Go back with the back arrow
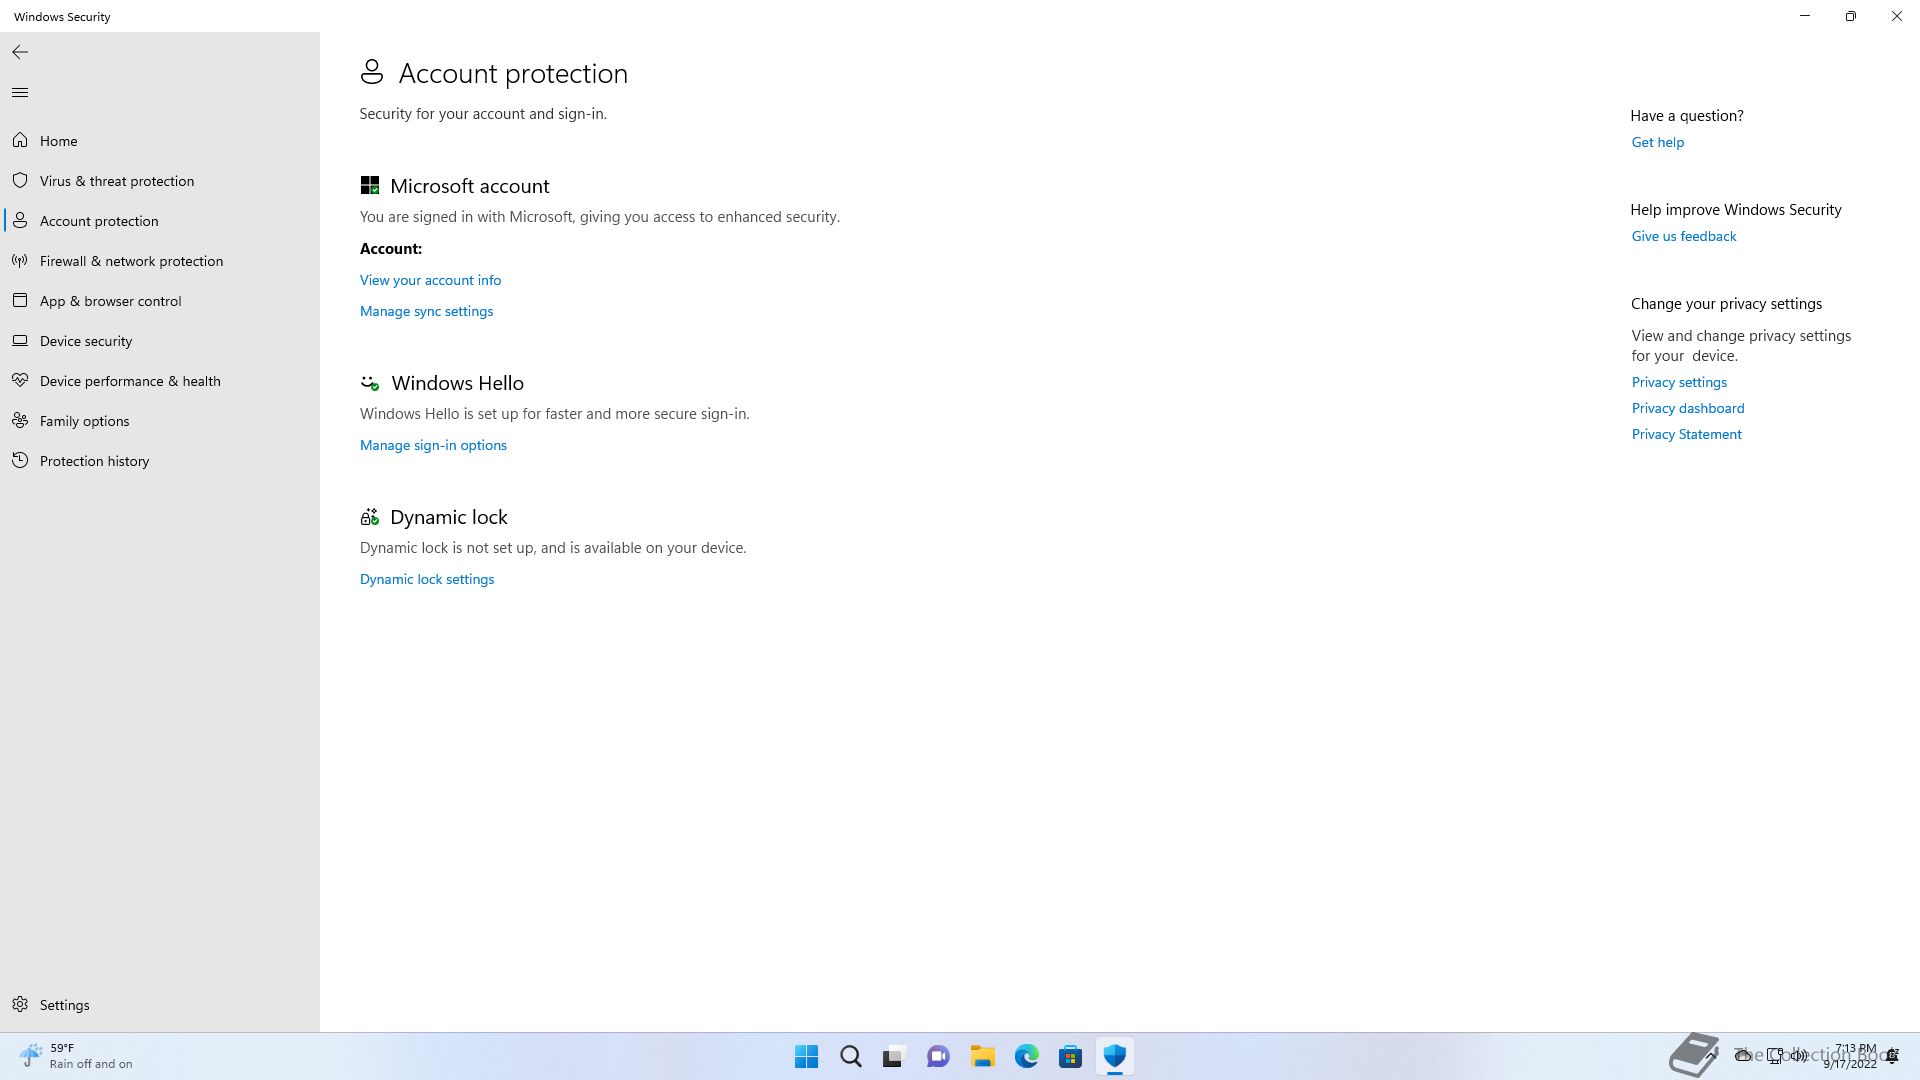Viewport: 1920px width, 1080px height. point(20,52)
